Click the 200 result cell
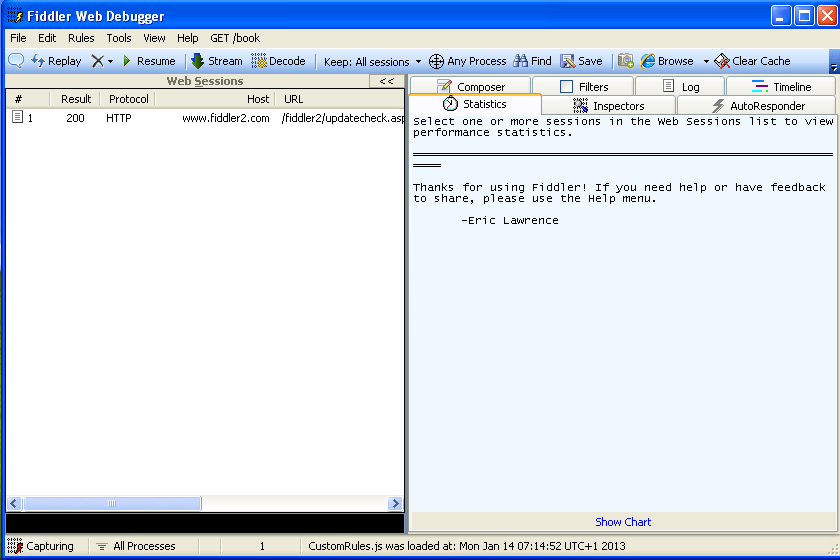840x560 pixels. coord(76,118)
